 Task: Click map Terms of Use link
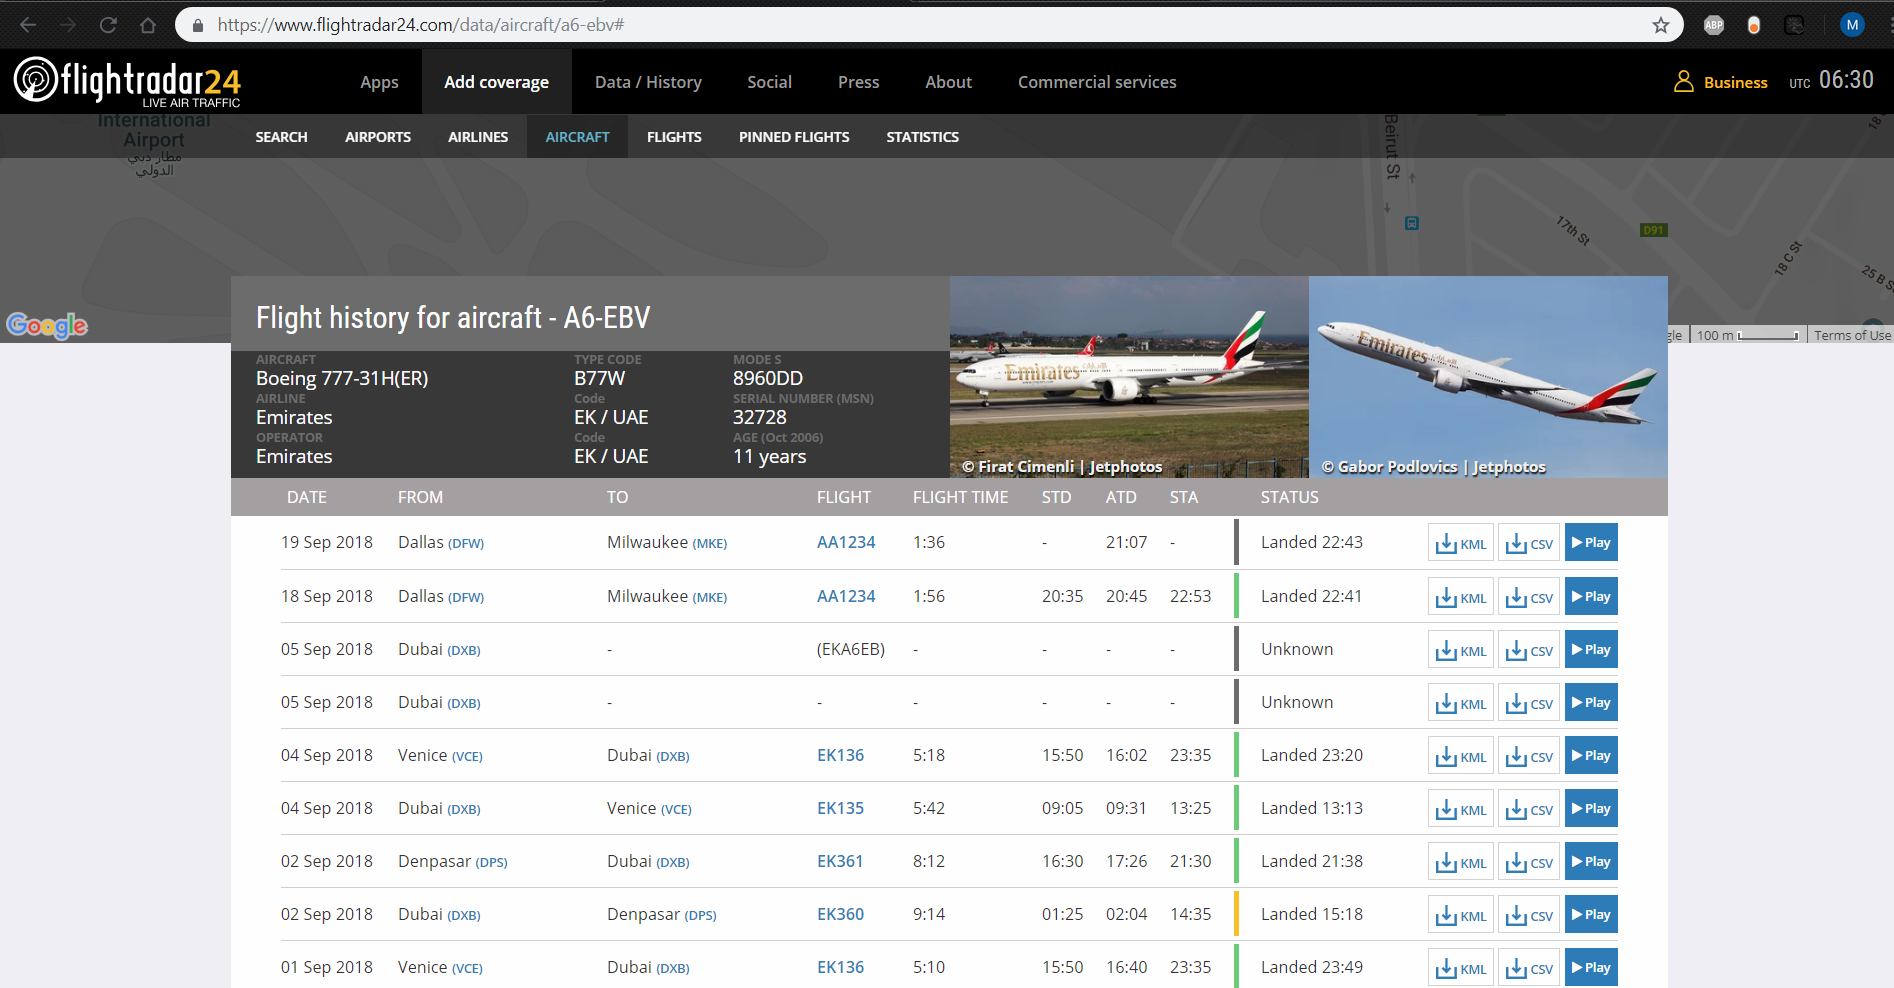1852,335
